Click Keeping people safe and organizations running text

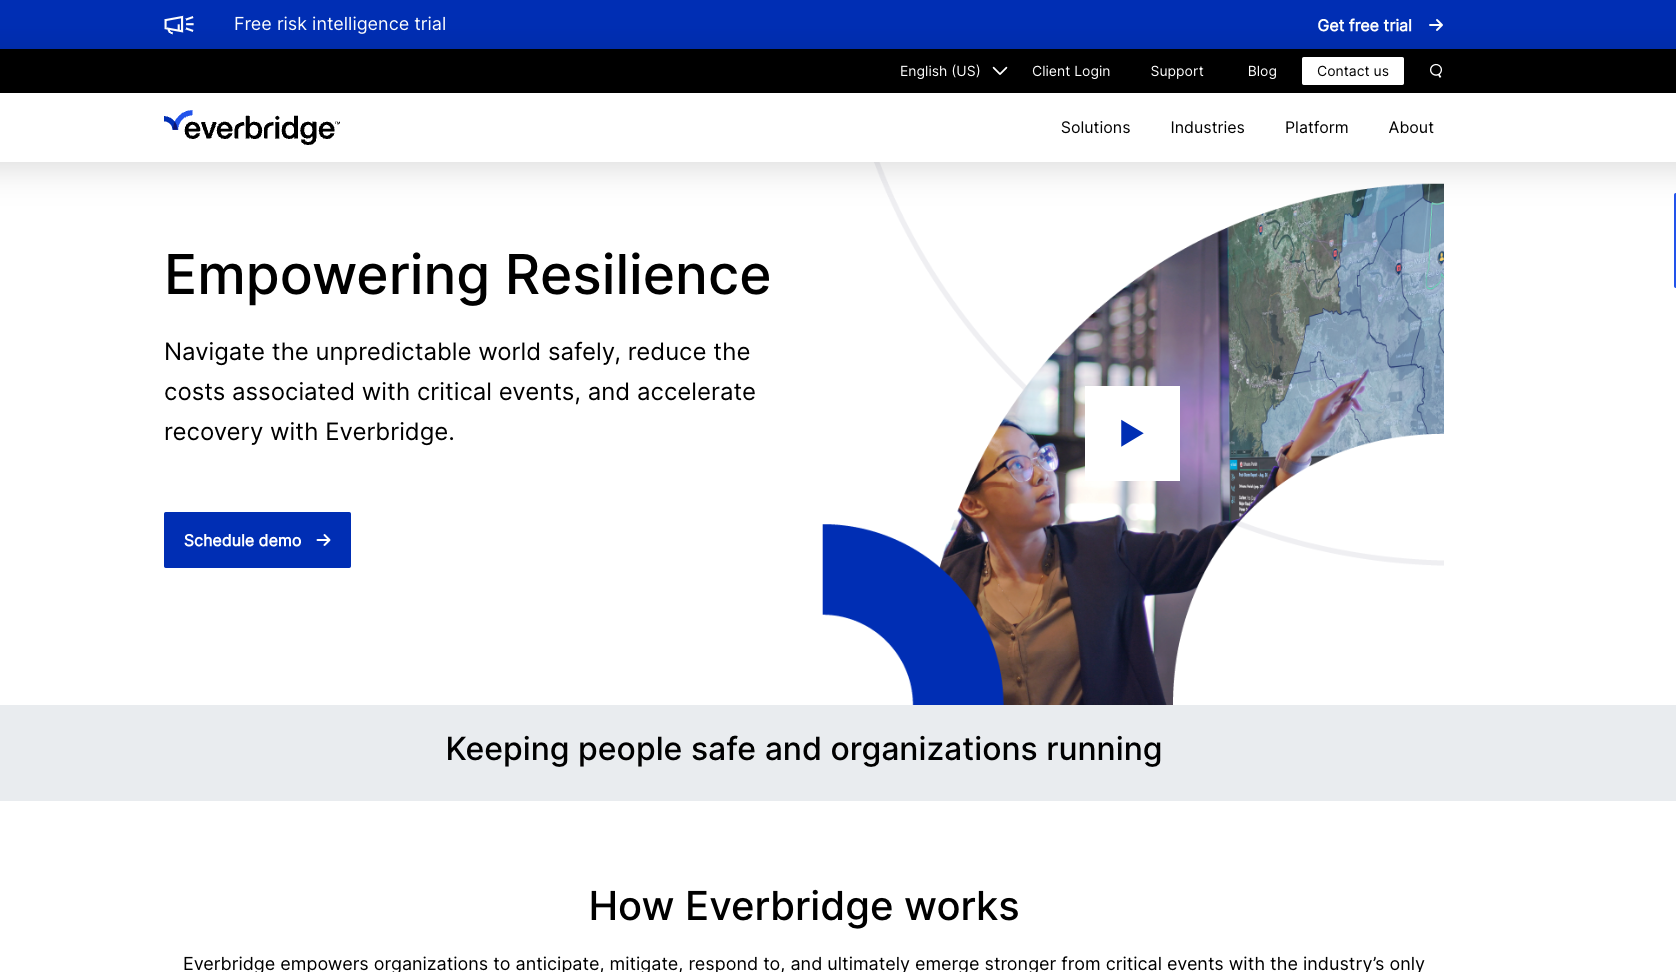click(x=803, y=749)
